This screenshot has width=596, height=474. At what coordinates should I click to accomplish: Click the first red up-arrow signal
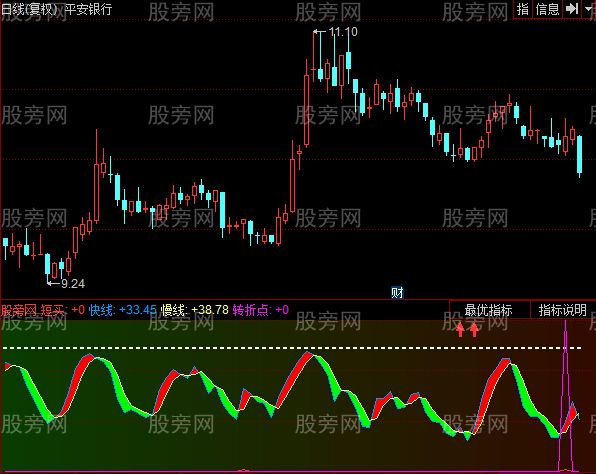tap(460, 330)
